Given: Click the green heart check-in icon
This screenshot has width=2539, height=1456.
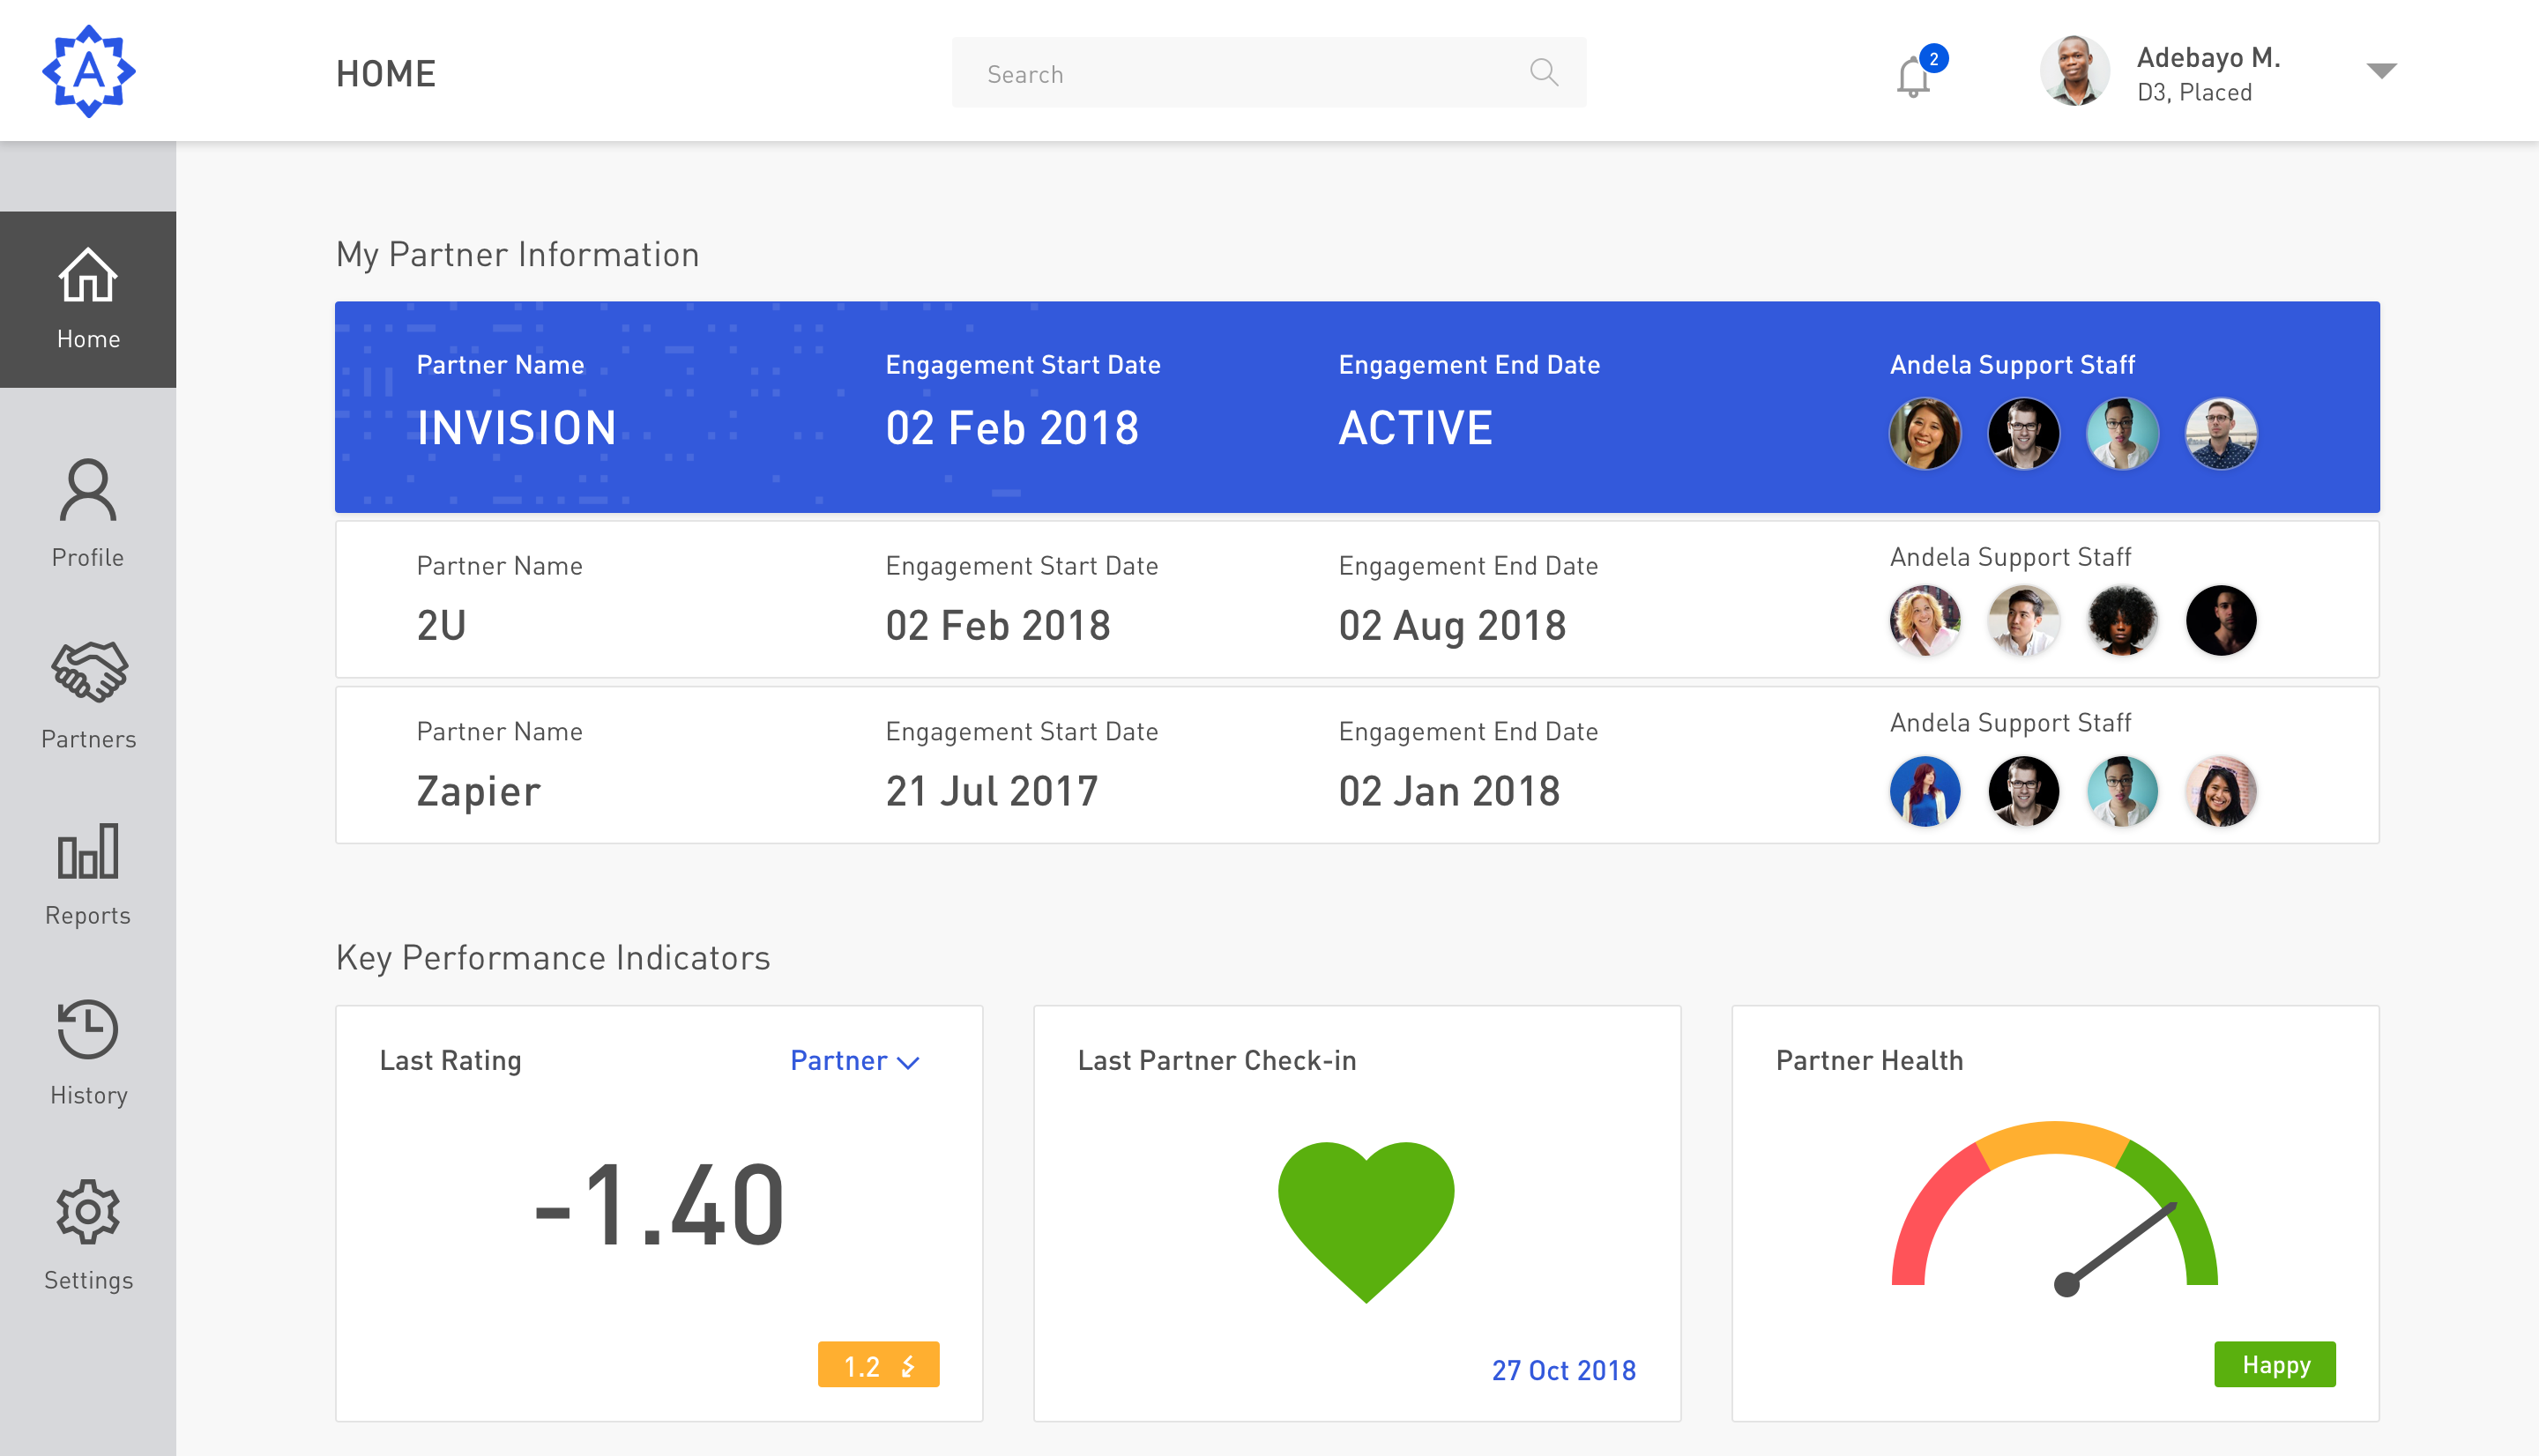Looking at the screenshot, I should click(1366, 1221).
